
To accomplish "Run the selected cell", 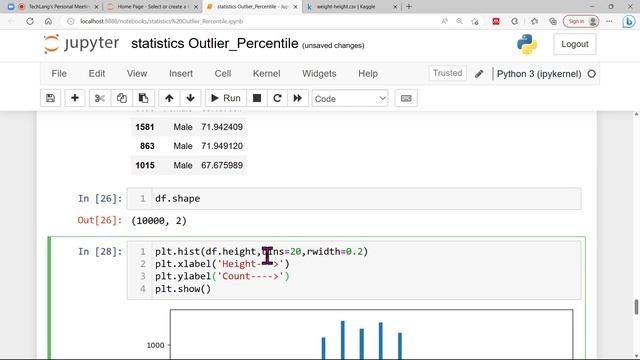I will pos(226,98).
